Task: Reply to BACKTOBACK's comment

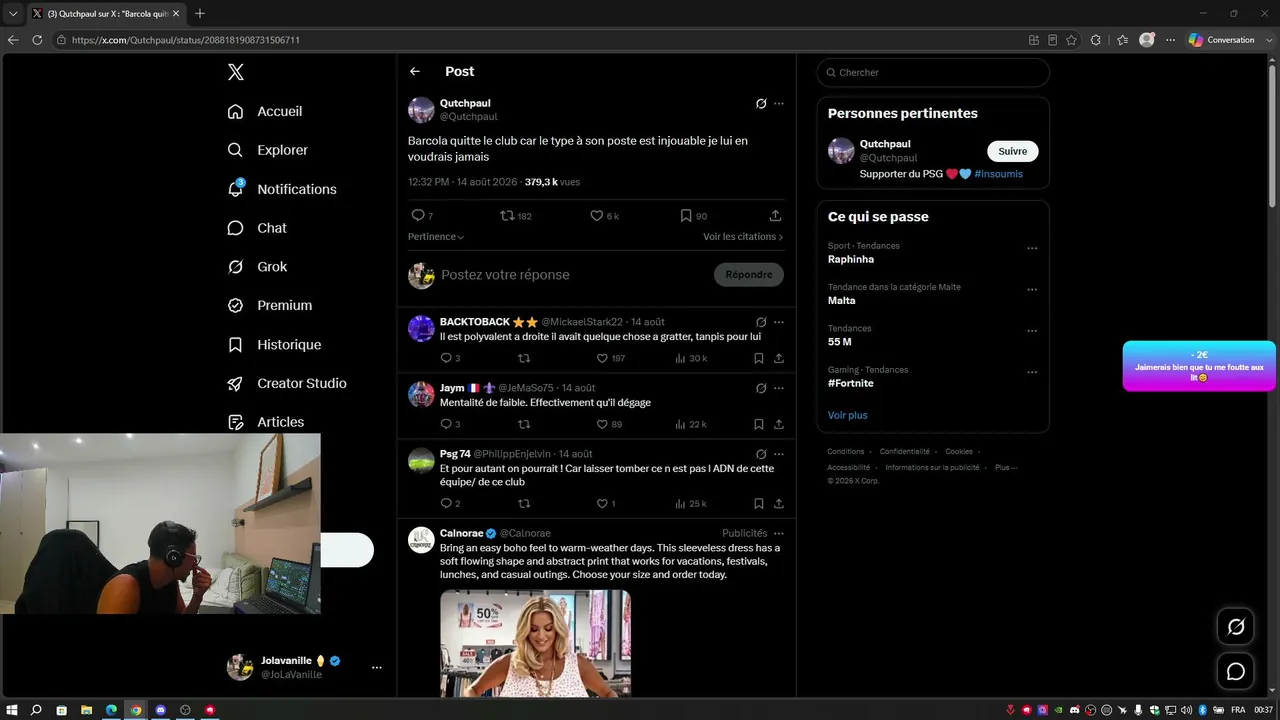Action: [446, 358]
